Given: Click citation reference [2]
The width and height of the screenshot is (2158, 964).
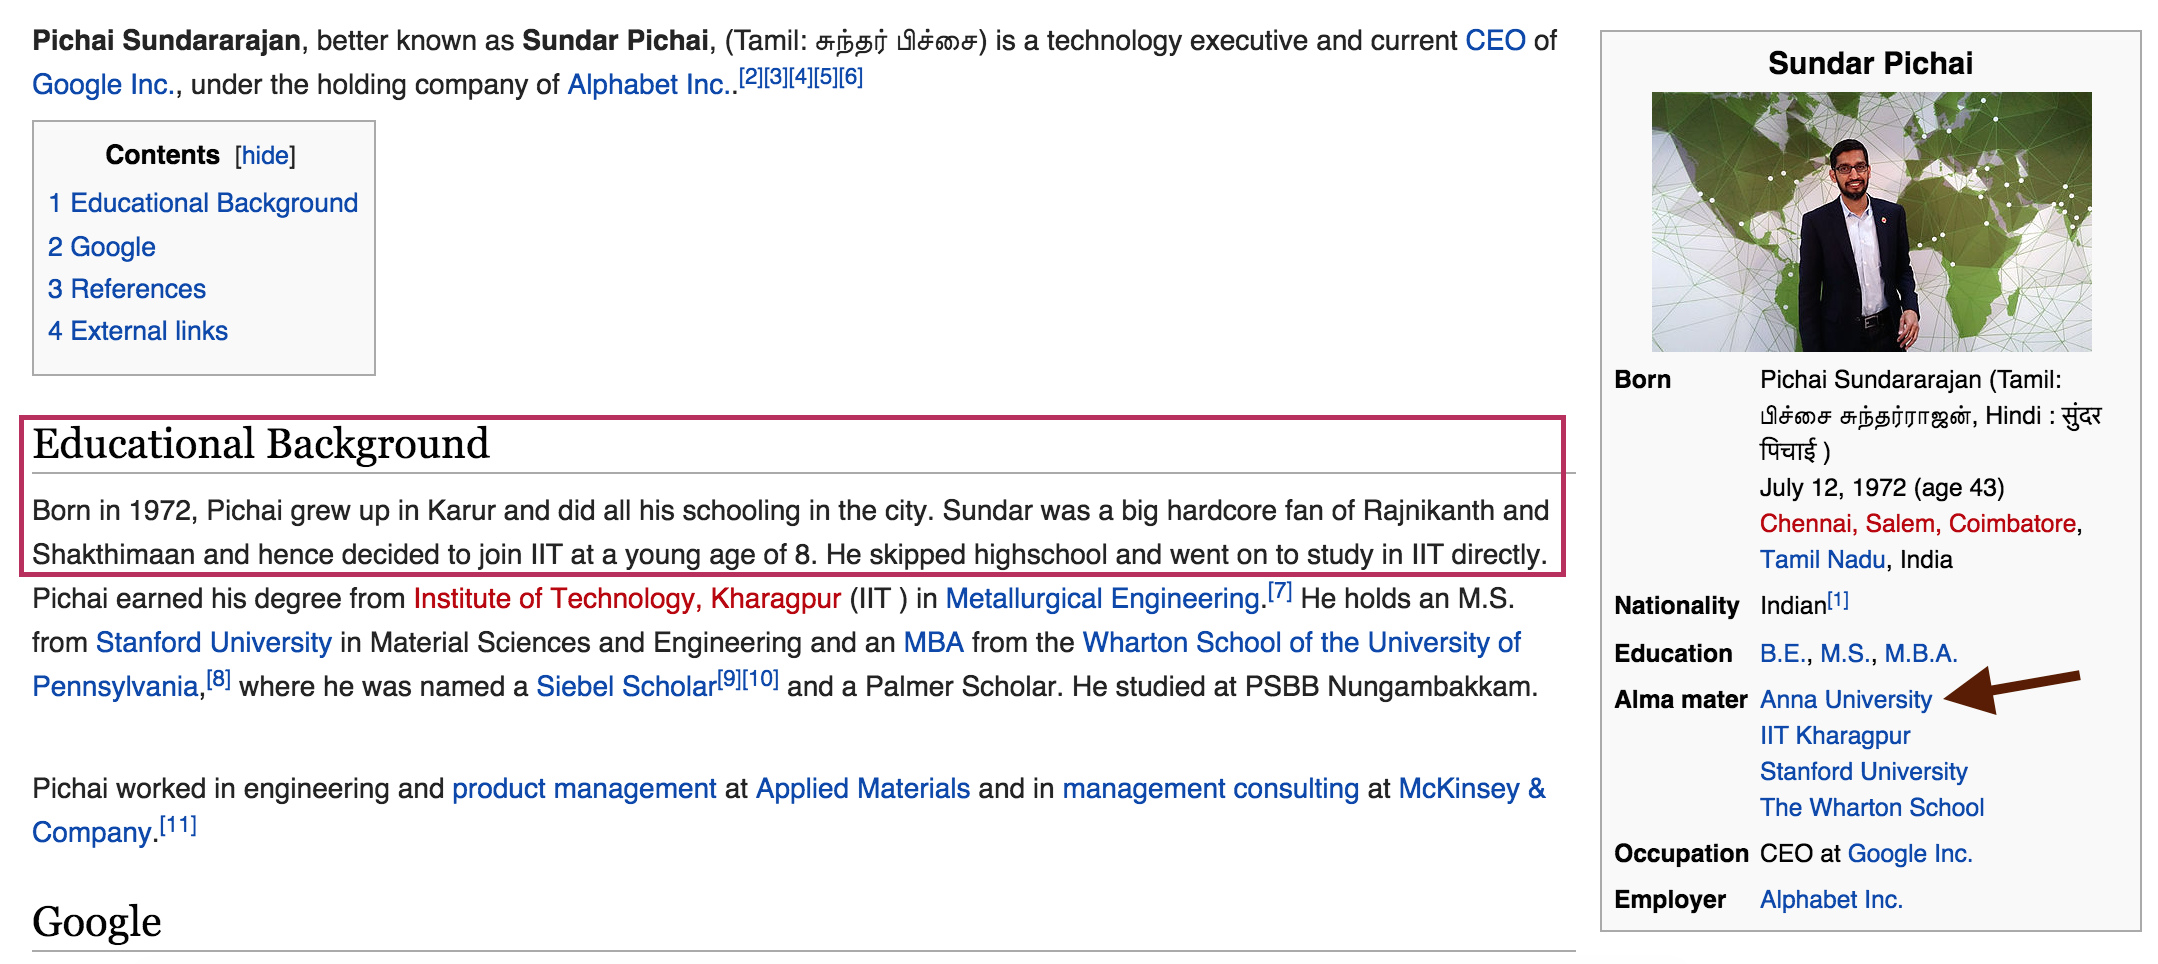Looking at the screenshot, I should click(750, 77).
